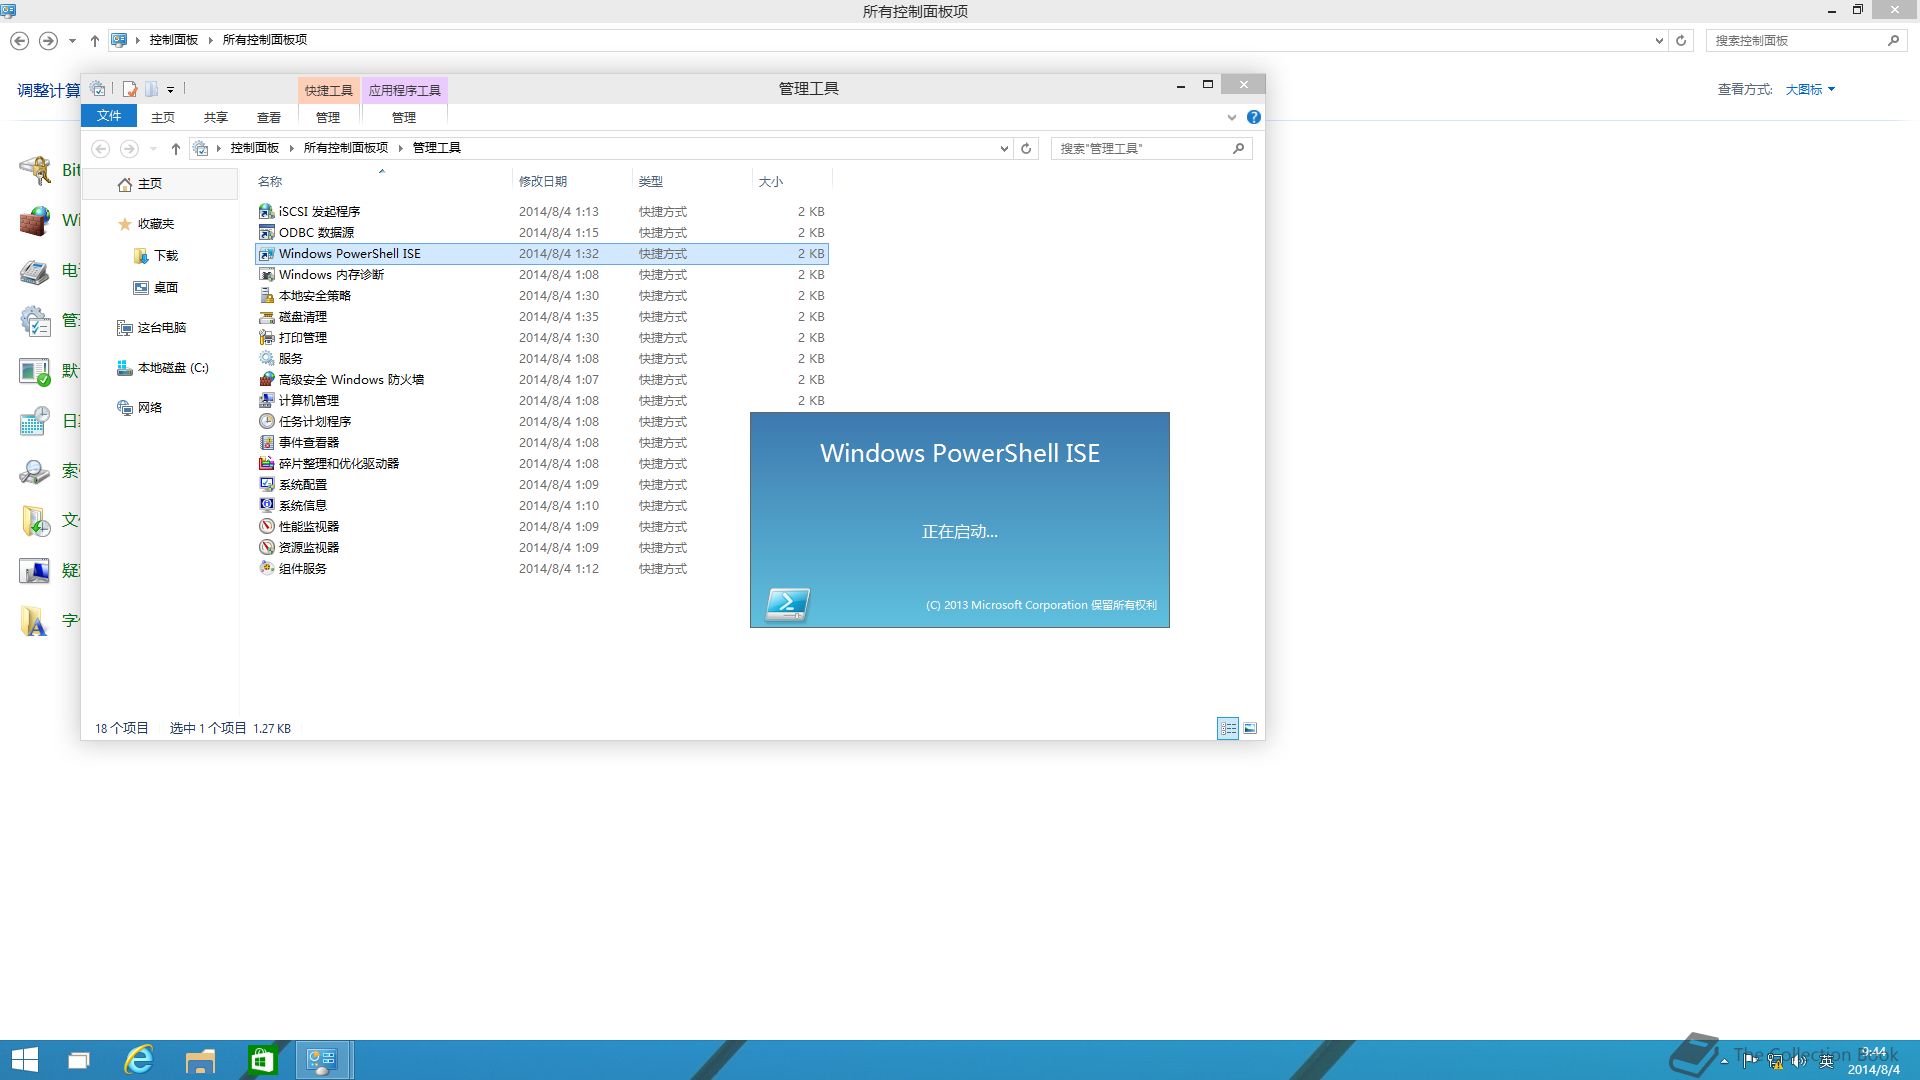Open quick access toolbar customize dropdown
1920x1080 pixels.
[170, 90]
